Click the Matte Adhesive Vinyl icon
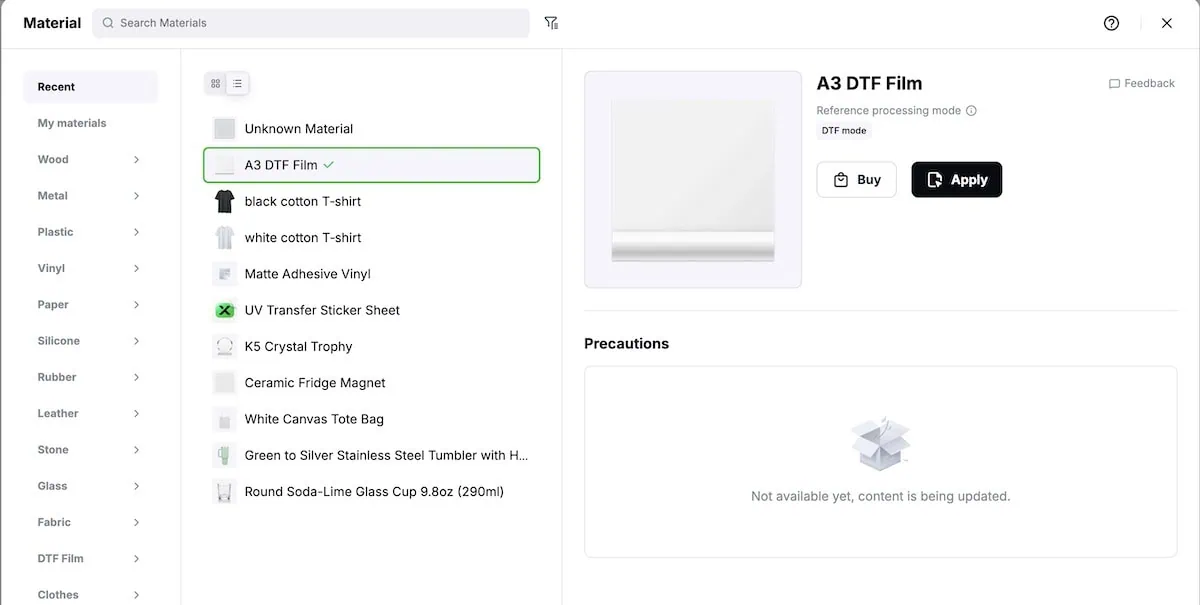The image size is (1200, 605). (x=224, y=274)
